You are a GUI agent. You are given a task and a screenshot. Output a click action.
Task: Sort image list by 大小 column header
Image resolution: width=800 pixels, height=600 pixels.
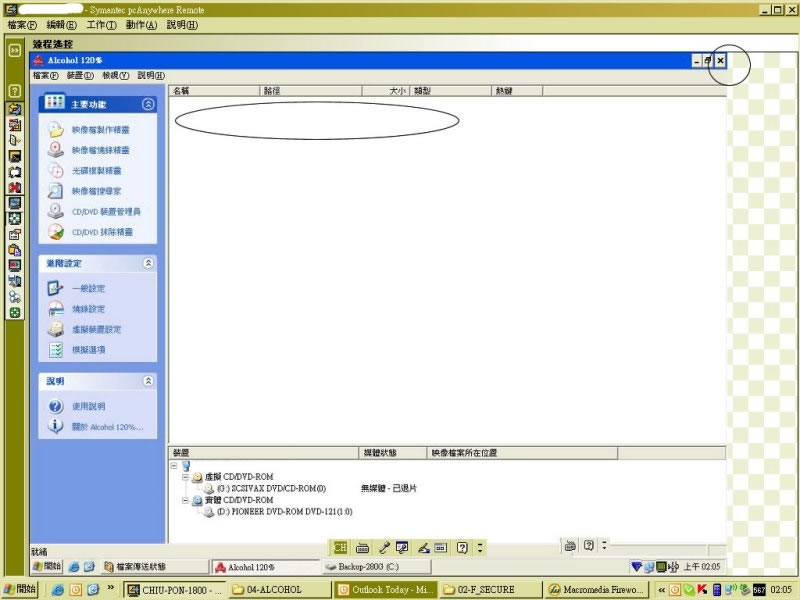385,91
